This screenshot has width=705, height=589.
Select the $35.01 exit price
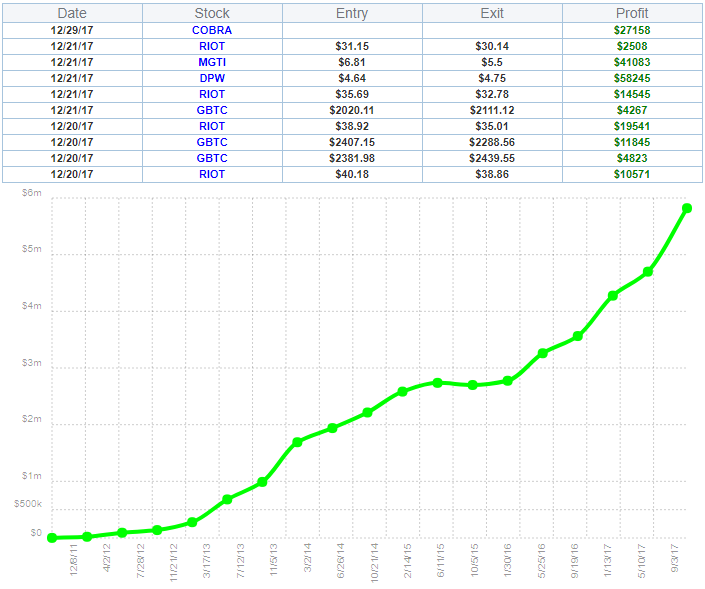pos(492,126)
